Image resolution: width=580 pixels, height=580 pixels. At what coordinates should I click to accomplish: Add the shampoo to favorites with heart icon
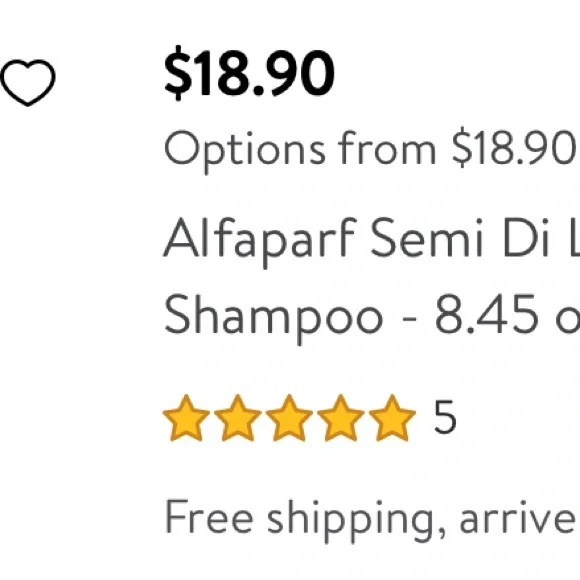(28, 82)
